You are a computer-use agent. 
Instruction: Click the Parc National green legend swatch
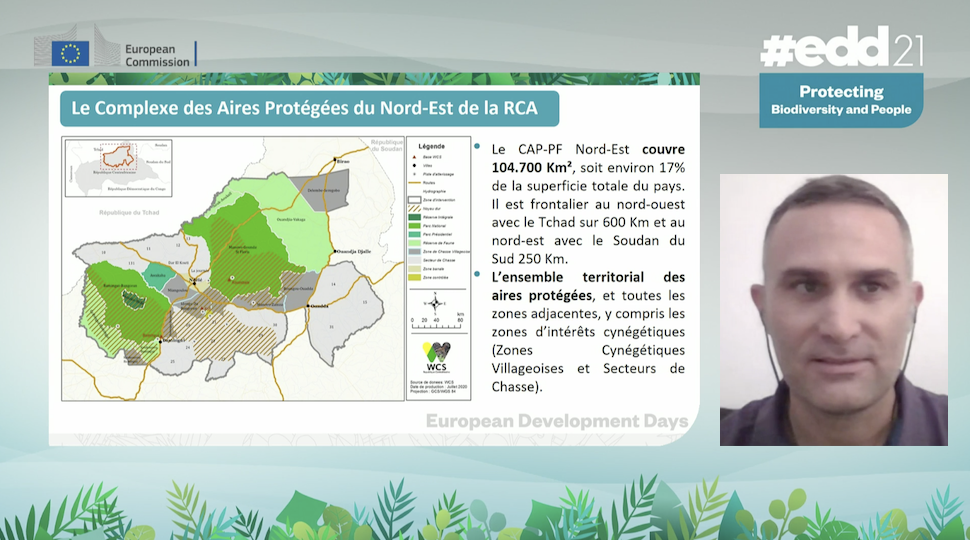(x=414, y=228)
